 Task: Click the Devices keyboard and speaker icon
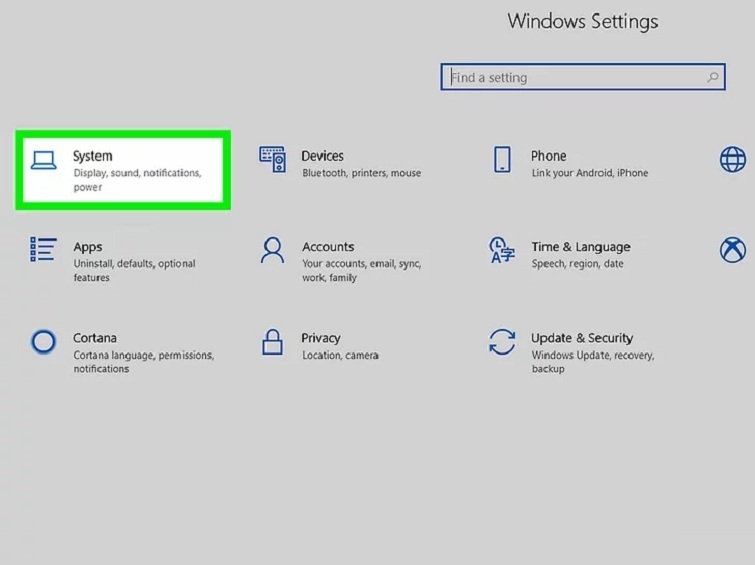(x=273, y=159)
